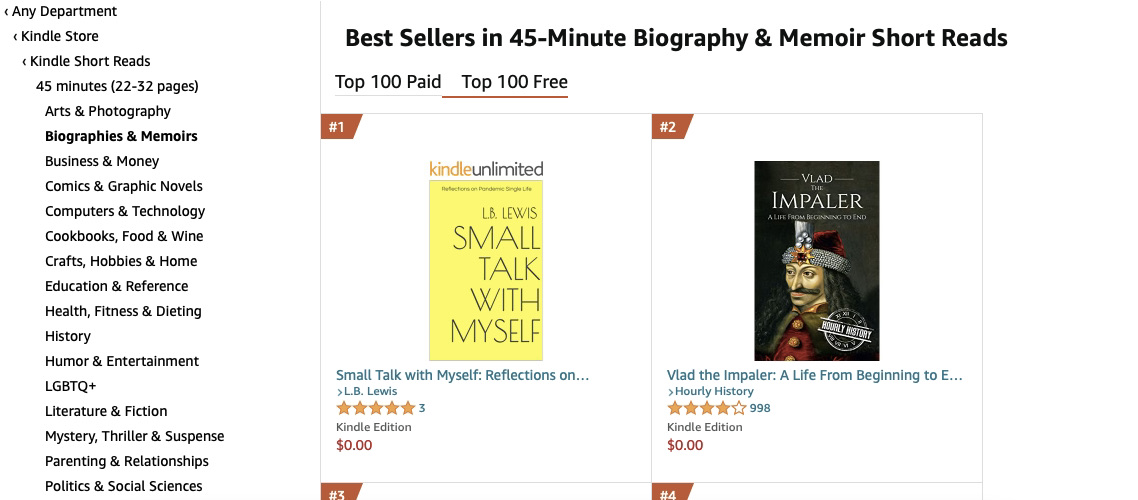
Task: Go up to Kindle Short Reads category
Action: click(86, 61)
